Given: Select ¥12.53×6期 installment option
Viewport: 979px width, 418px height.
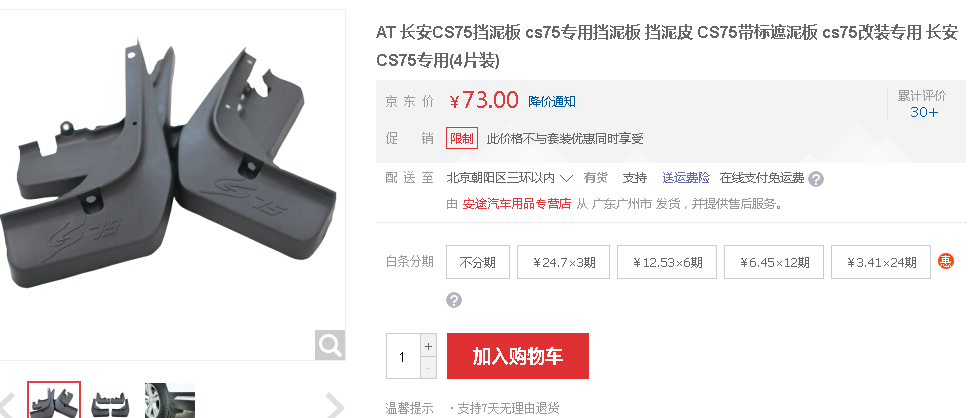Looking at the screenshot, I should (x=667, y=262).
